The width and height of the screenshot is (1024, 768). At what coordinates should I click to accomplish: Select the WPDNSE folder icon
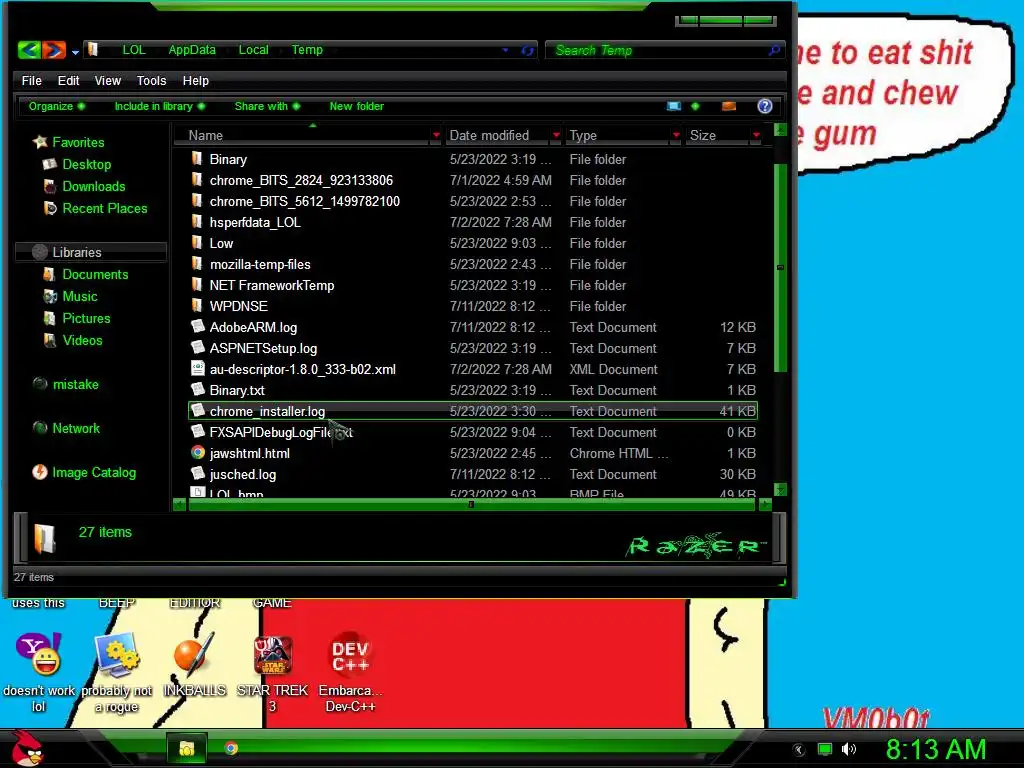(x=197, y=305)
